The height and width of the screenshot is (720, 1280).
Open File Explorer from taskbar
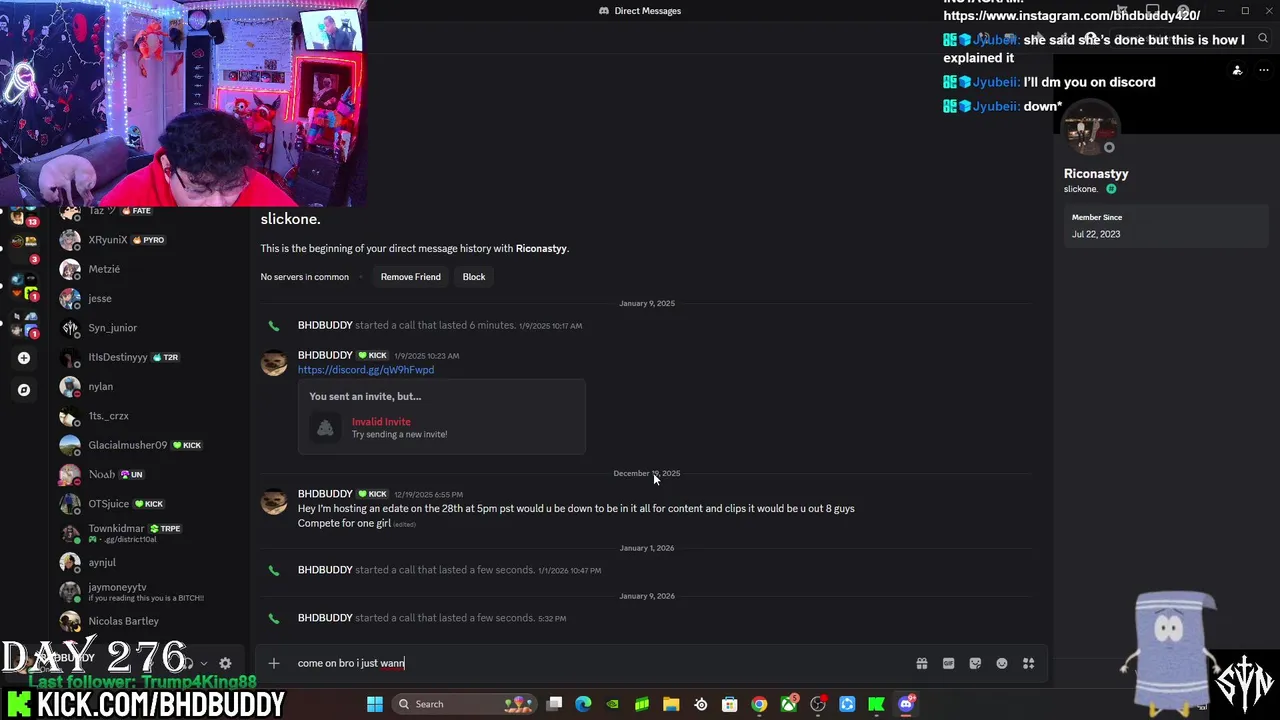coord(671,704)
